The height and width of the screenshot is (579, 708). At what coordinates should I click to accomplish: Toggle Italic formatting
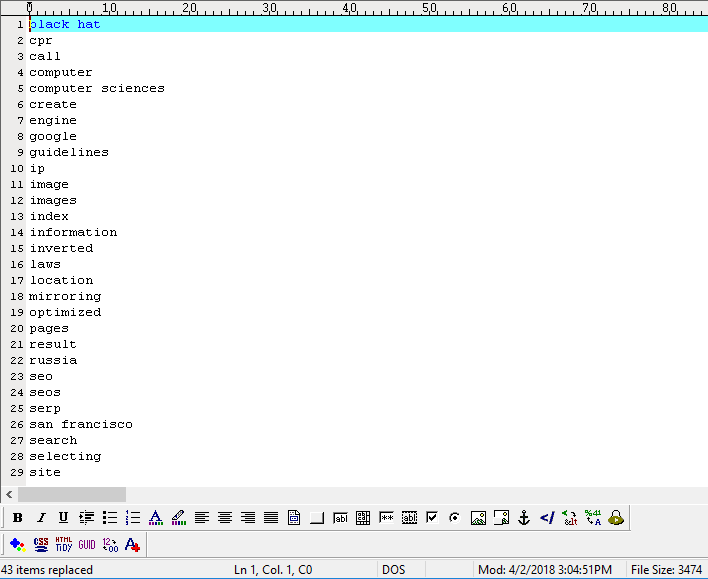click(x=41, y=518)
